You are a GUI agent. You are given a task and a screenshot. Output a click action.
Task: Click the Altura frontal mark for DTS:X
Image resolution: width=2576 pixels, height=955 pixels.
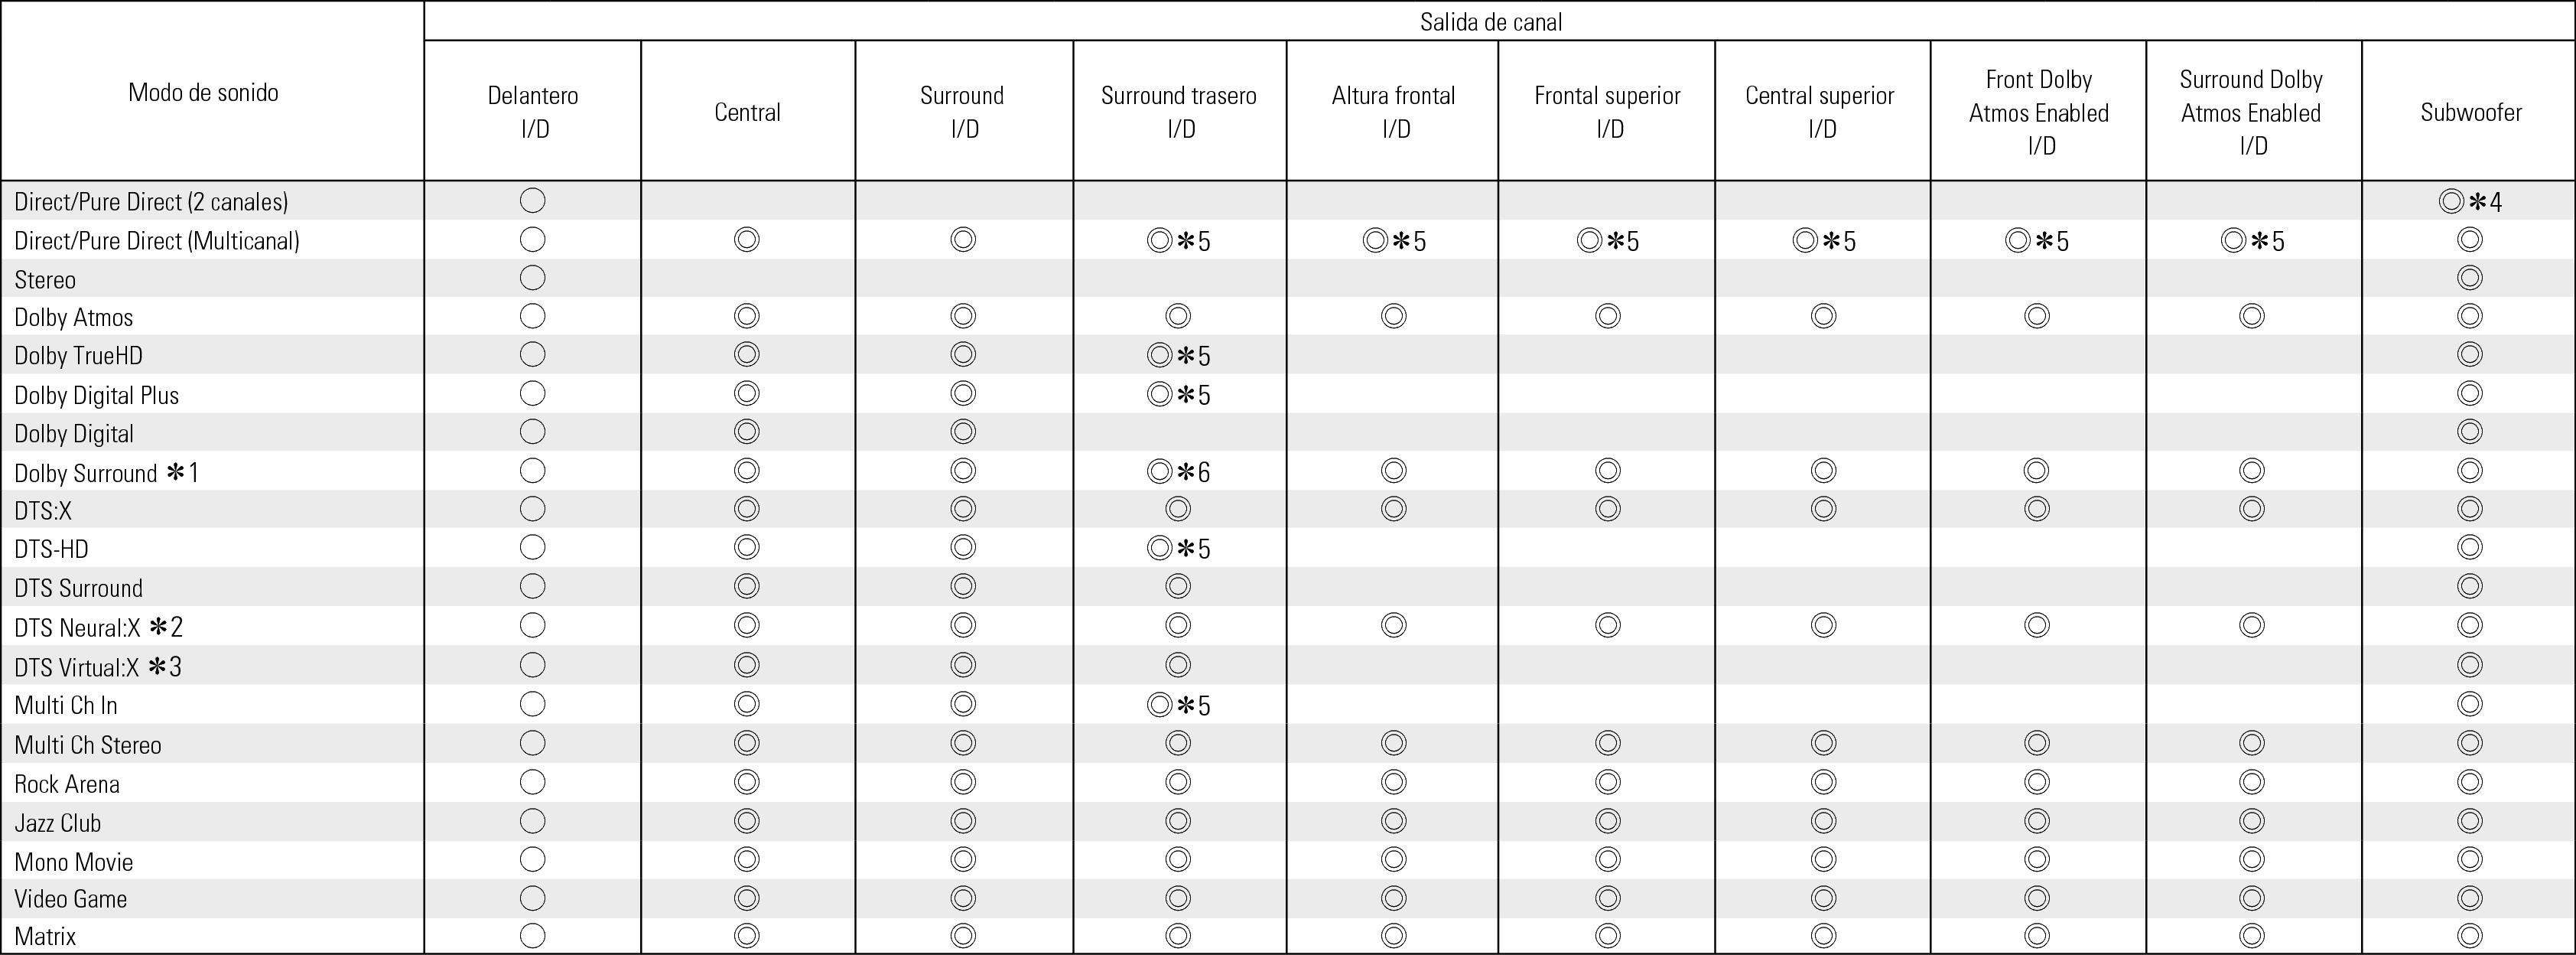1393,509
